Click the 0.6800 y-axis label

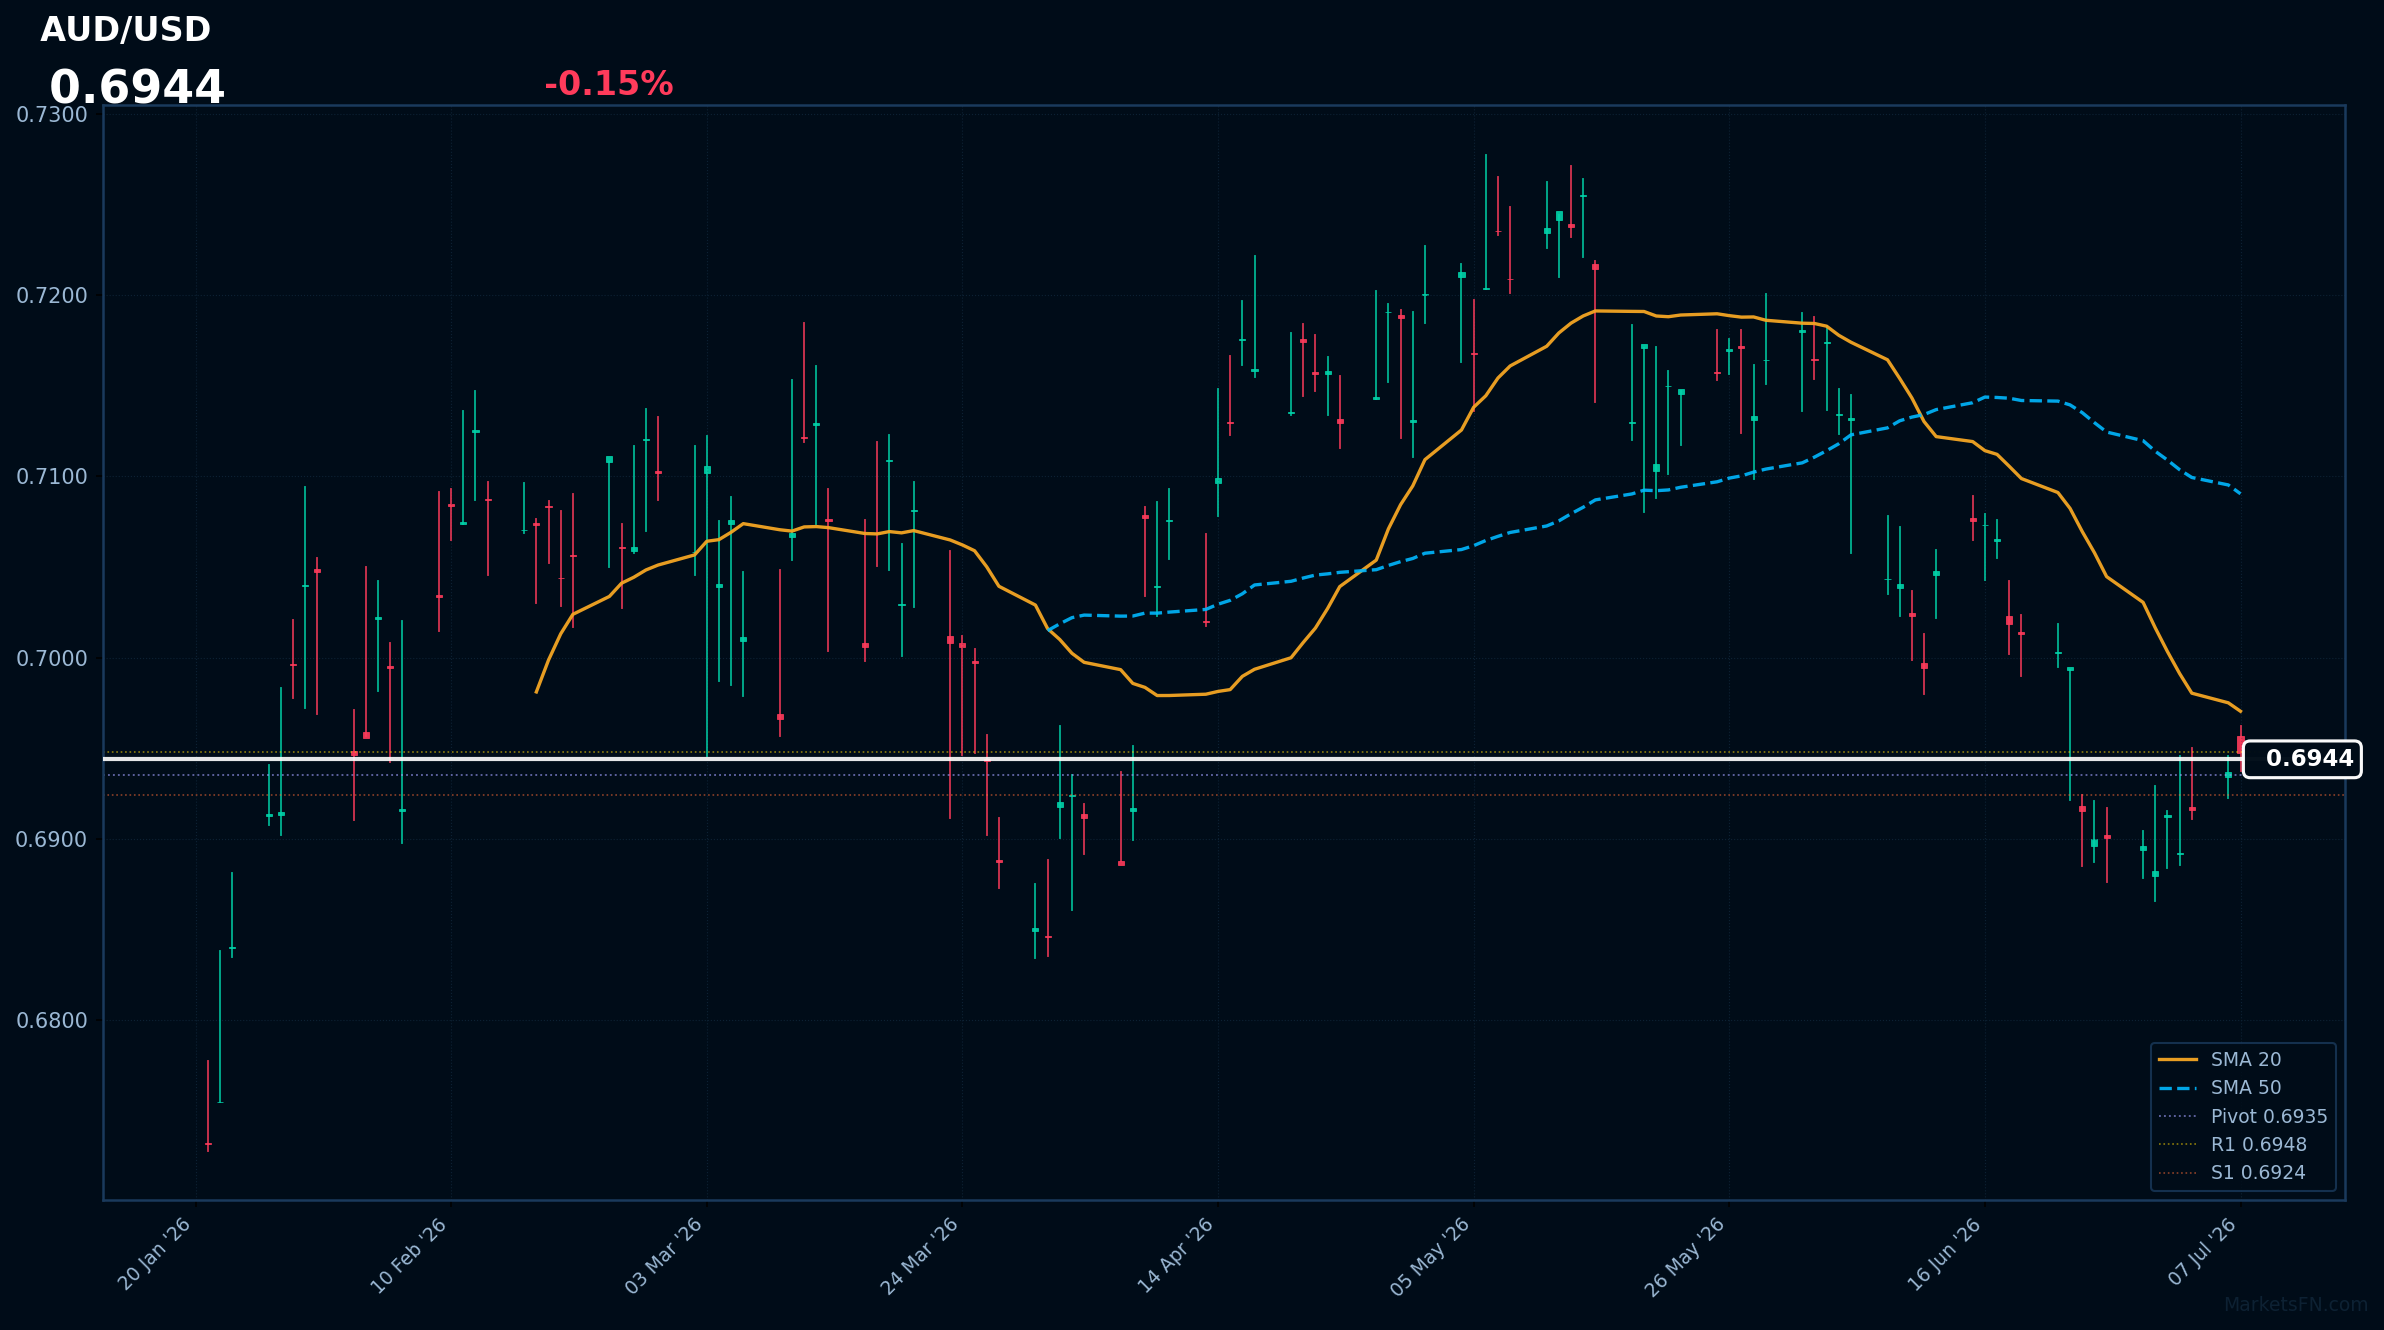point(52,1021)
